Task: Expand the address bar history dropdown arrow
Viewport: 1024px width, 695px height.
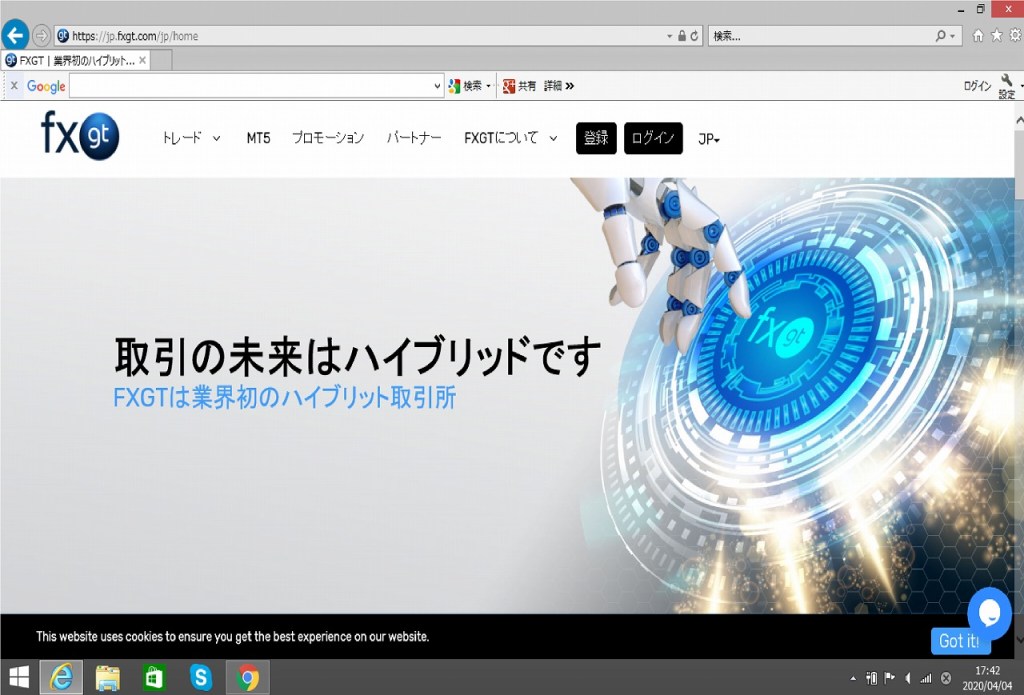Action: point(669,36)
